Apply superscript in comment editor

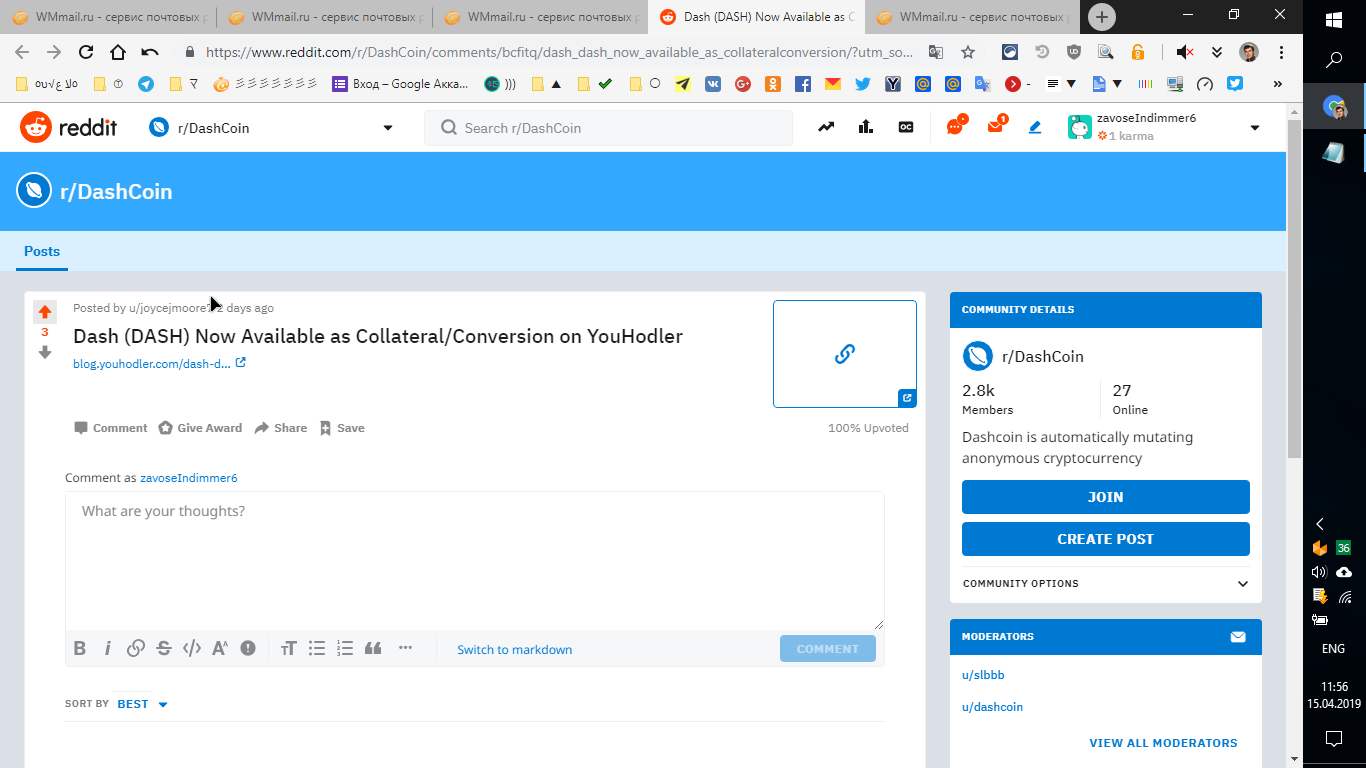point(220,648)
